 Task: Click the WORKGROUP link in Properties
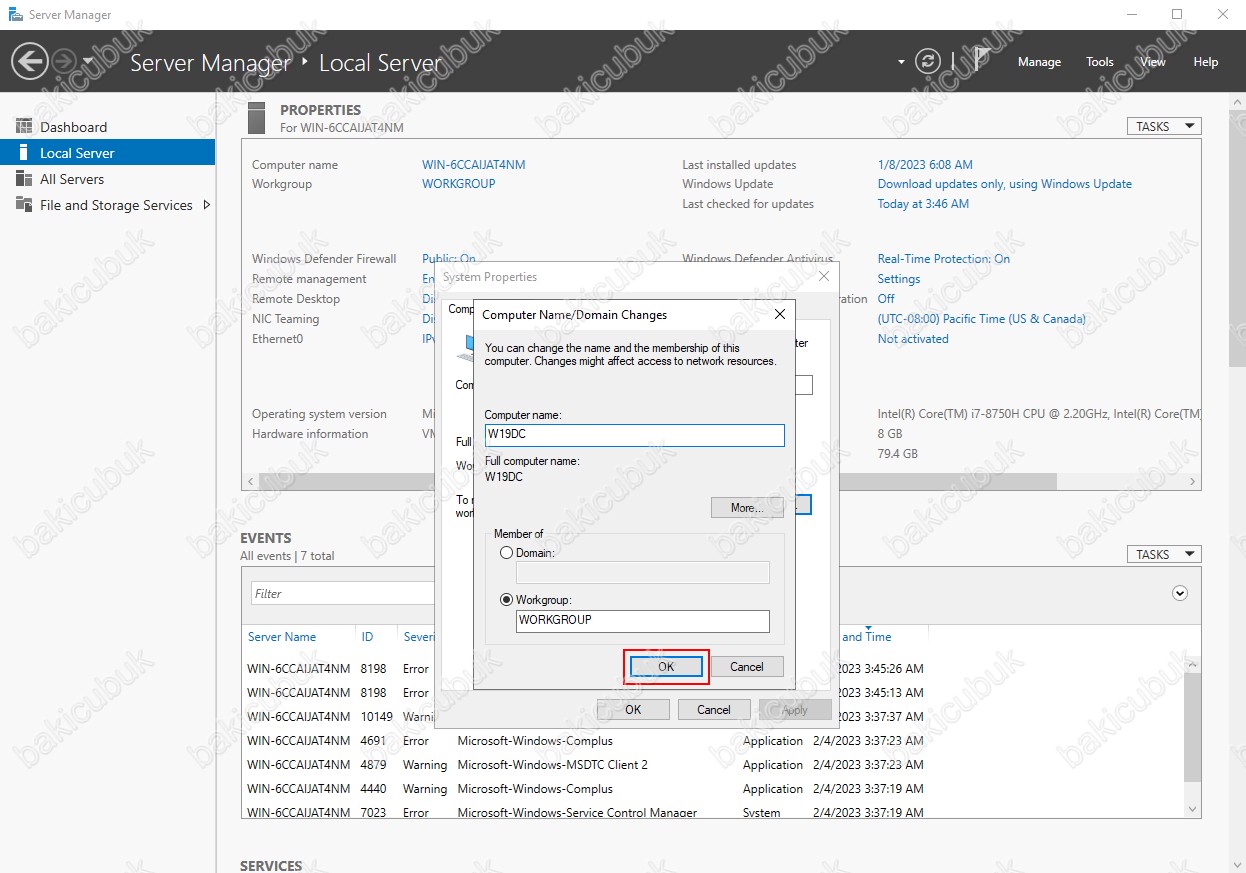pos(459,184)
